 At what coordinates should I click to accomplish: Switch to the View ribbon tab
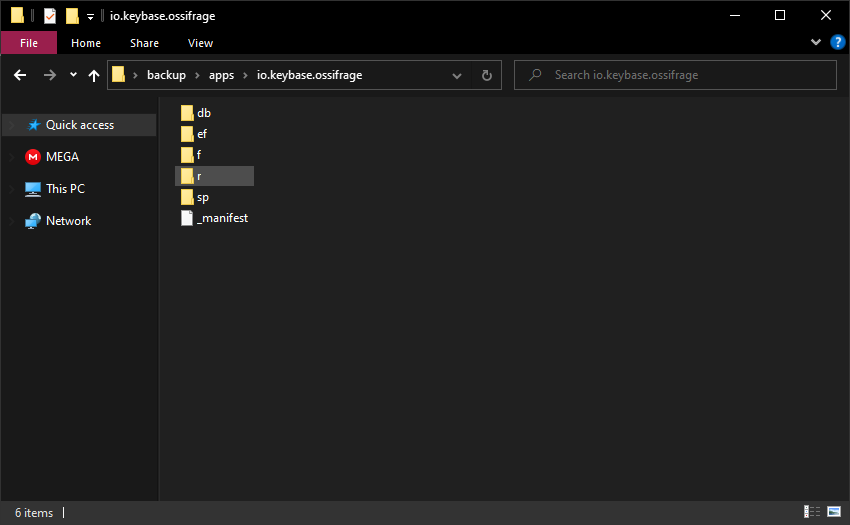click(x=200, y=43)
